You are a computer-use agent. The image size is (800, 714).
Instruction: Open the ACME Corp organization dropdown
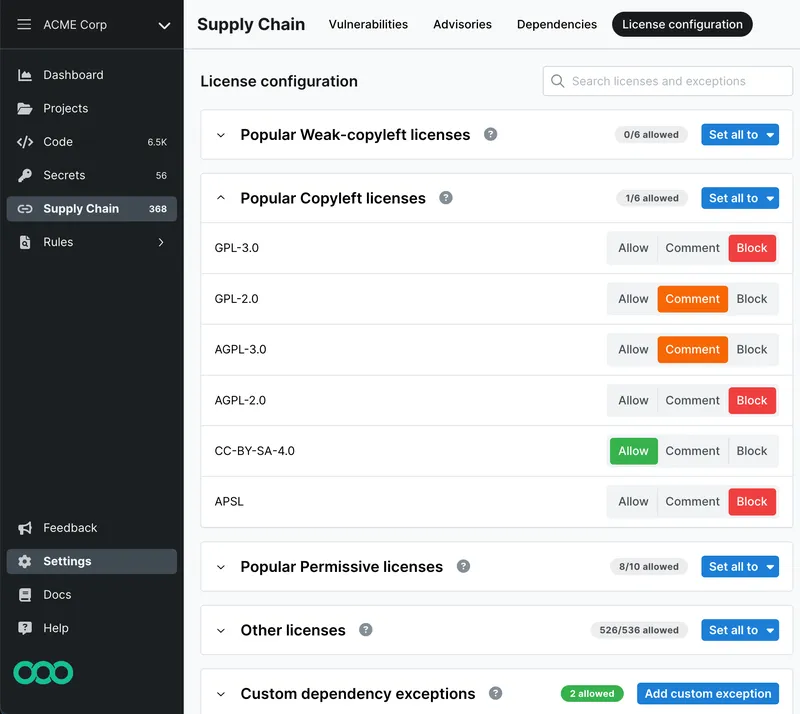pos(164,25)
